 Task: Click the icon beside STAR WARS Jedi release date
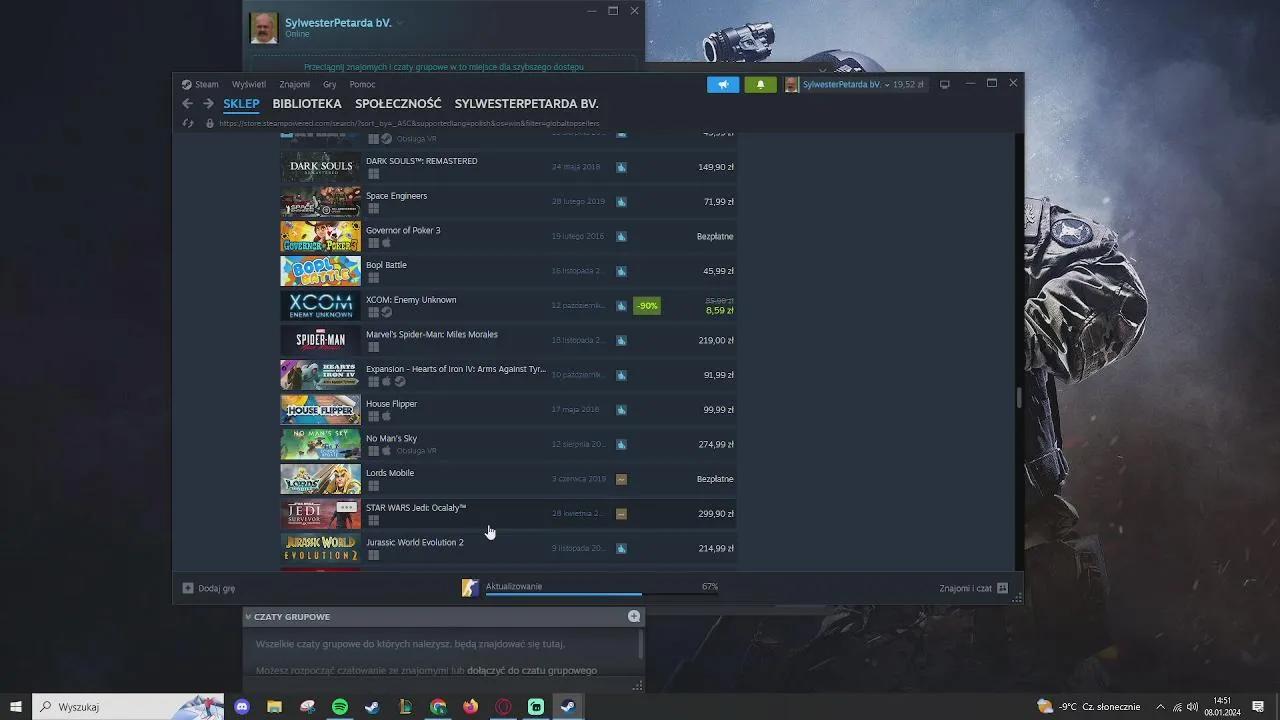[621, 514]
